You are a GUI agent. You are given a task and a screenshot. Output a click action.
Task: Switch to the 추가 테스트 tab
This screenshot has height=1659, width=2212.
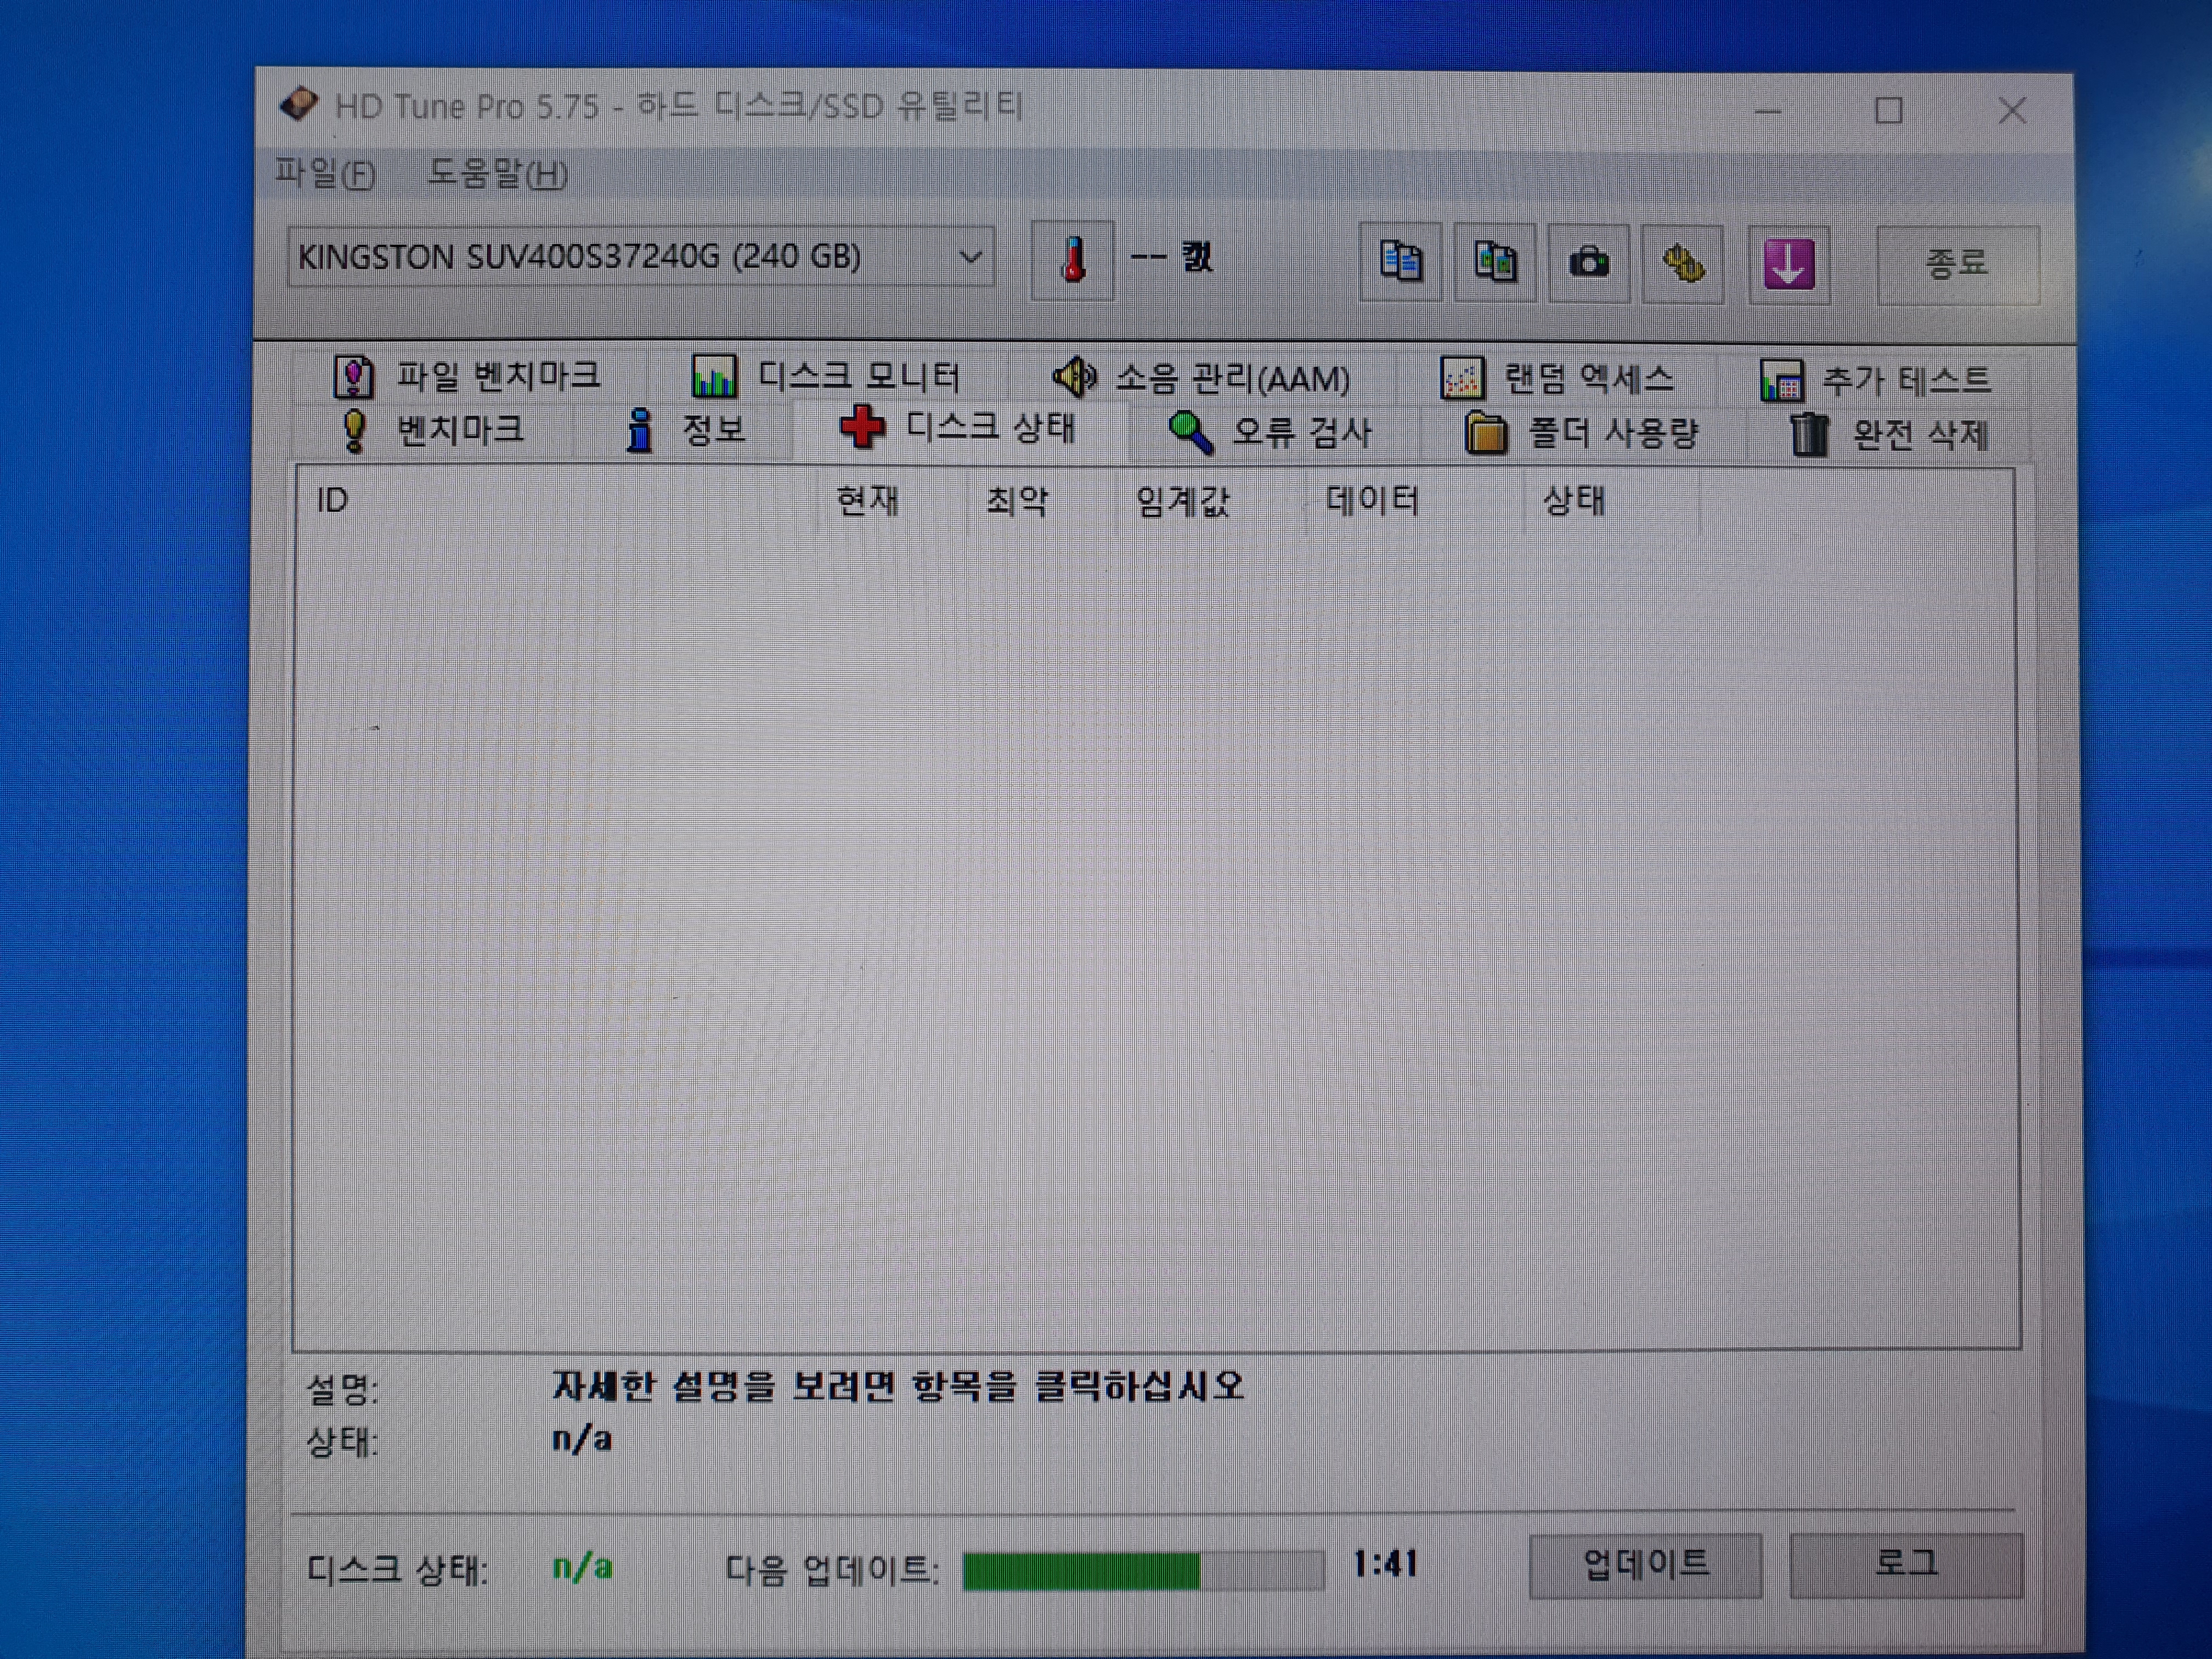click(x=1875, y=381)
